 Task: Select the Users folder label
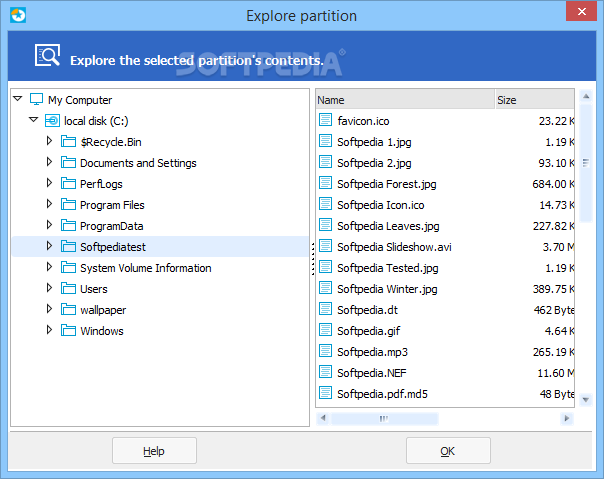click(94, 289)
